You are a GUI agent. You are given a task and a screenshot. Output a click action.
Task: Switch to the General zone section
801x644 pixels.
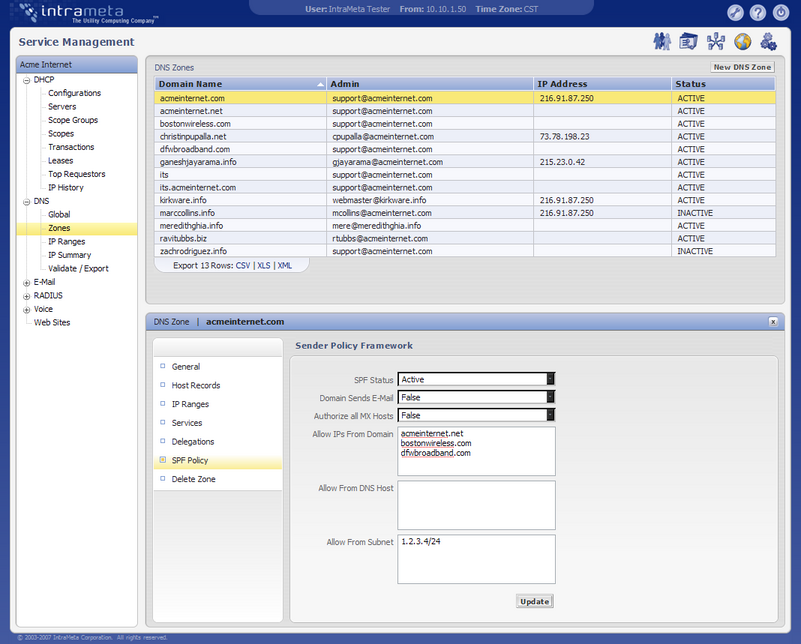point(186,366)
